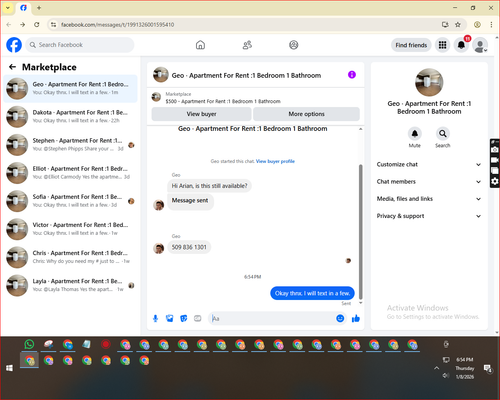Screen dimensions: 500x400
Task: Reload the page with browser refresh icon
Action: click(x=37, y=25)
